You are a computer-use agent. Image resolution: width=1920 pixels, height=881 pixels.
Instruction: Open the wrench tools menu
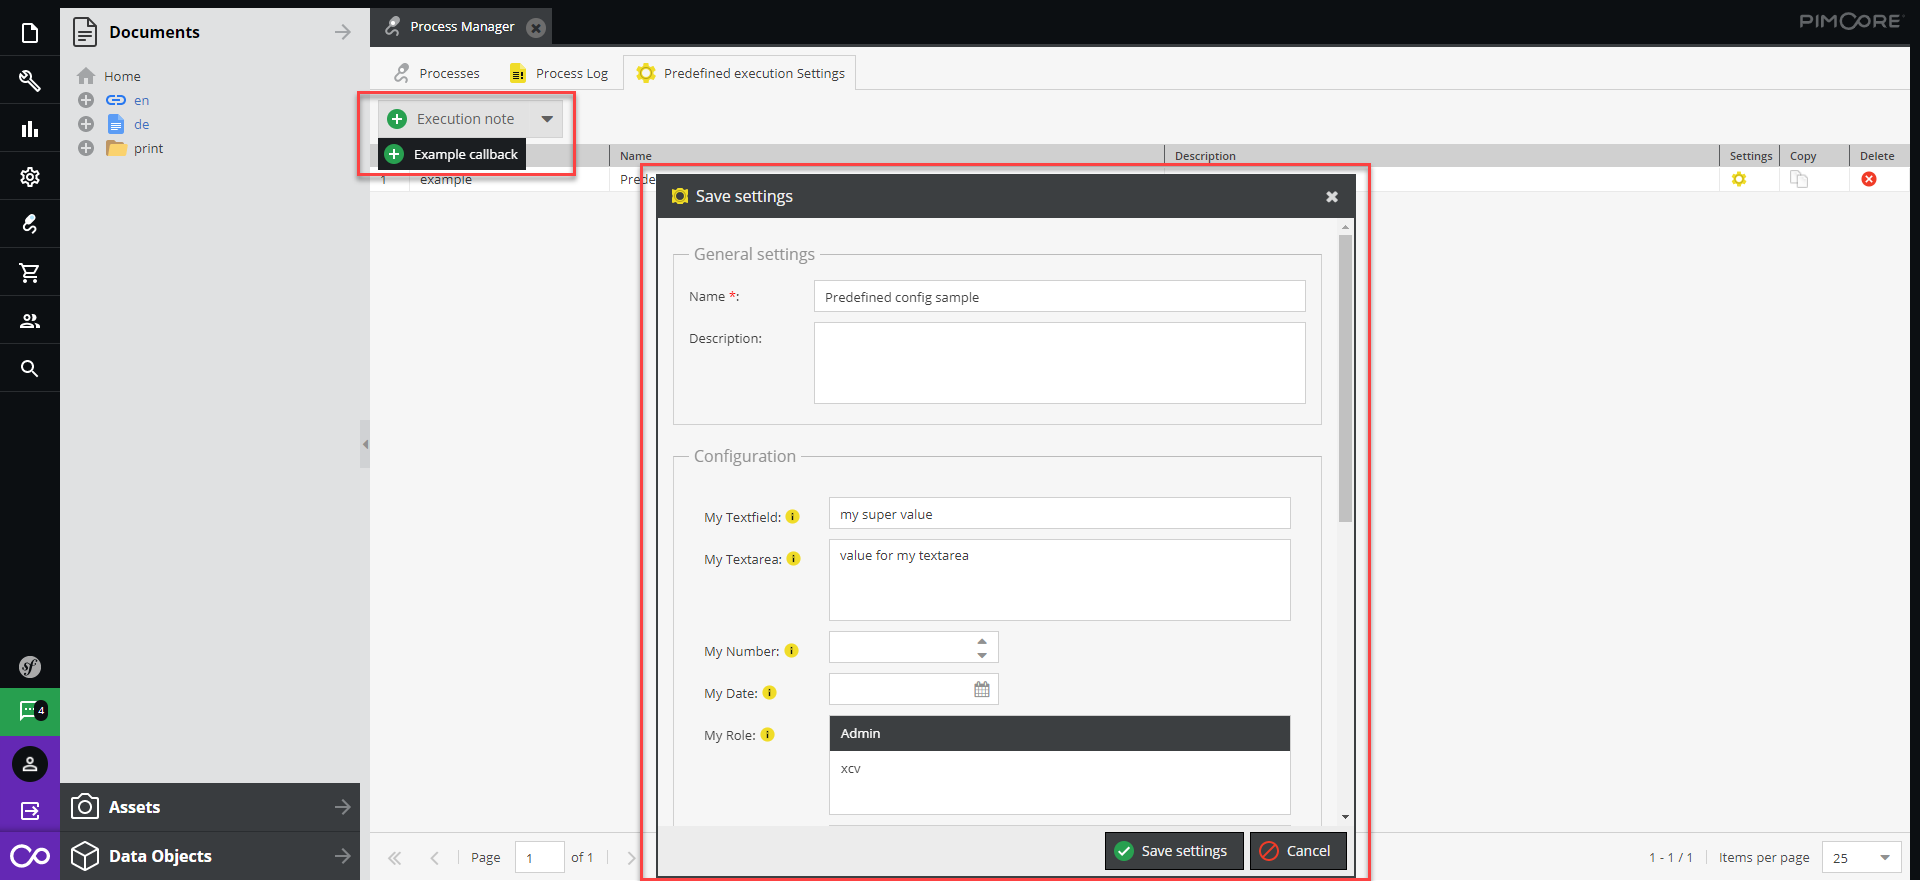30,81
